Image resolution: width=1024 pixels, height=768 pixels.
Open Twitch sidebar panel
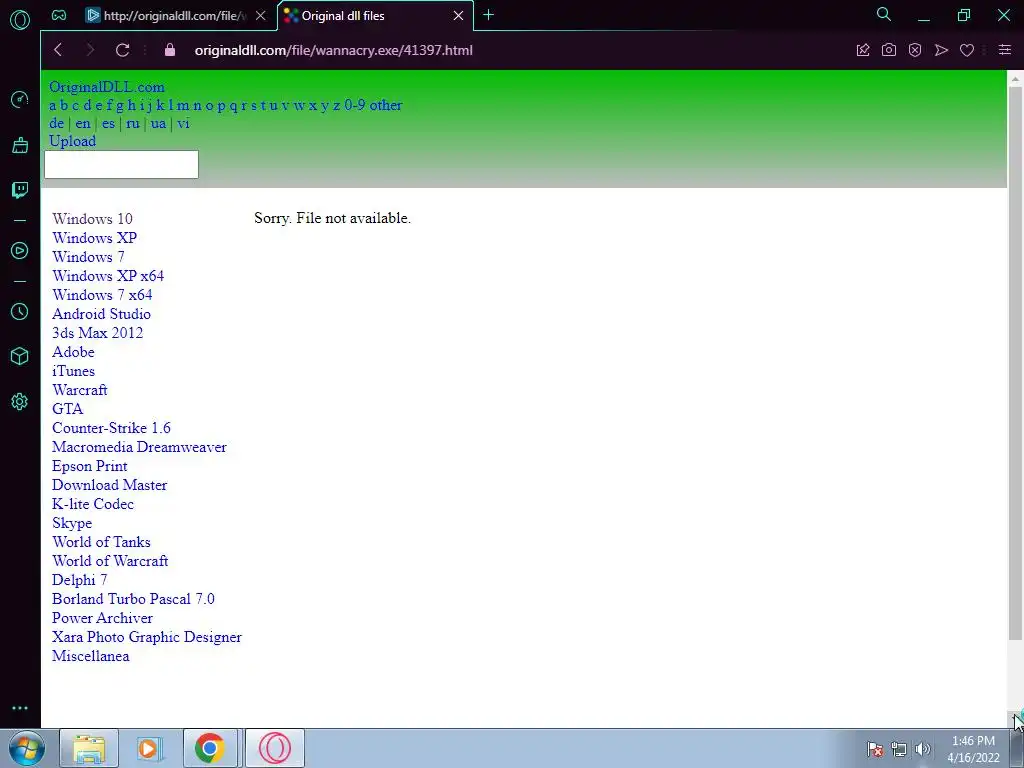pos(20,190)
